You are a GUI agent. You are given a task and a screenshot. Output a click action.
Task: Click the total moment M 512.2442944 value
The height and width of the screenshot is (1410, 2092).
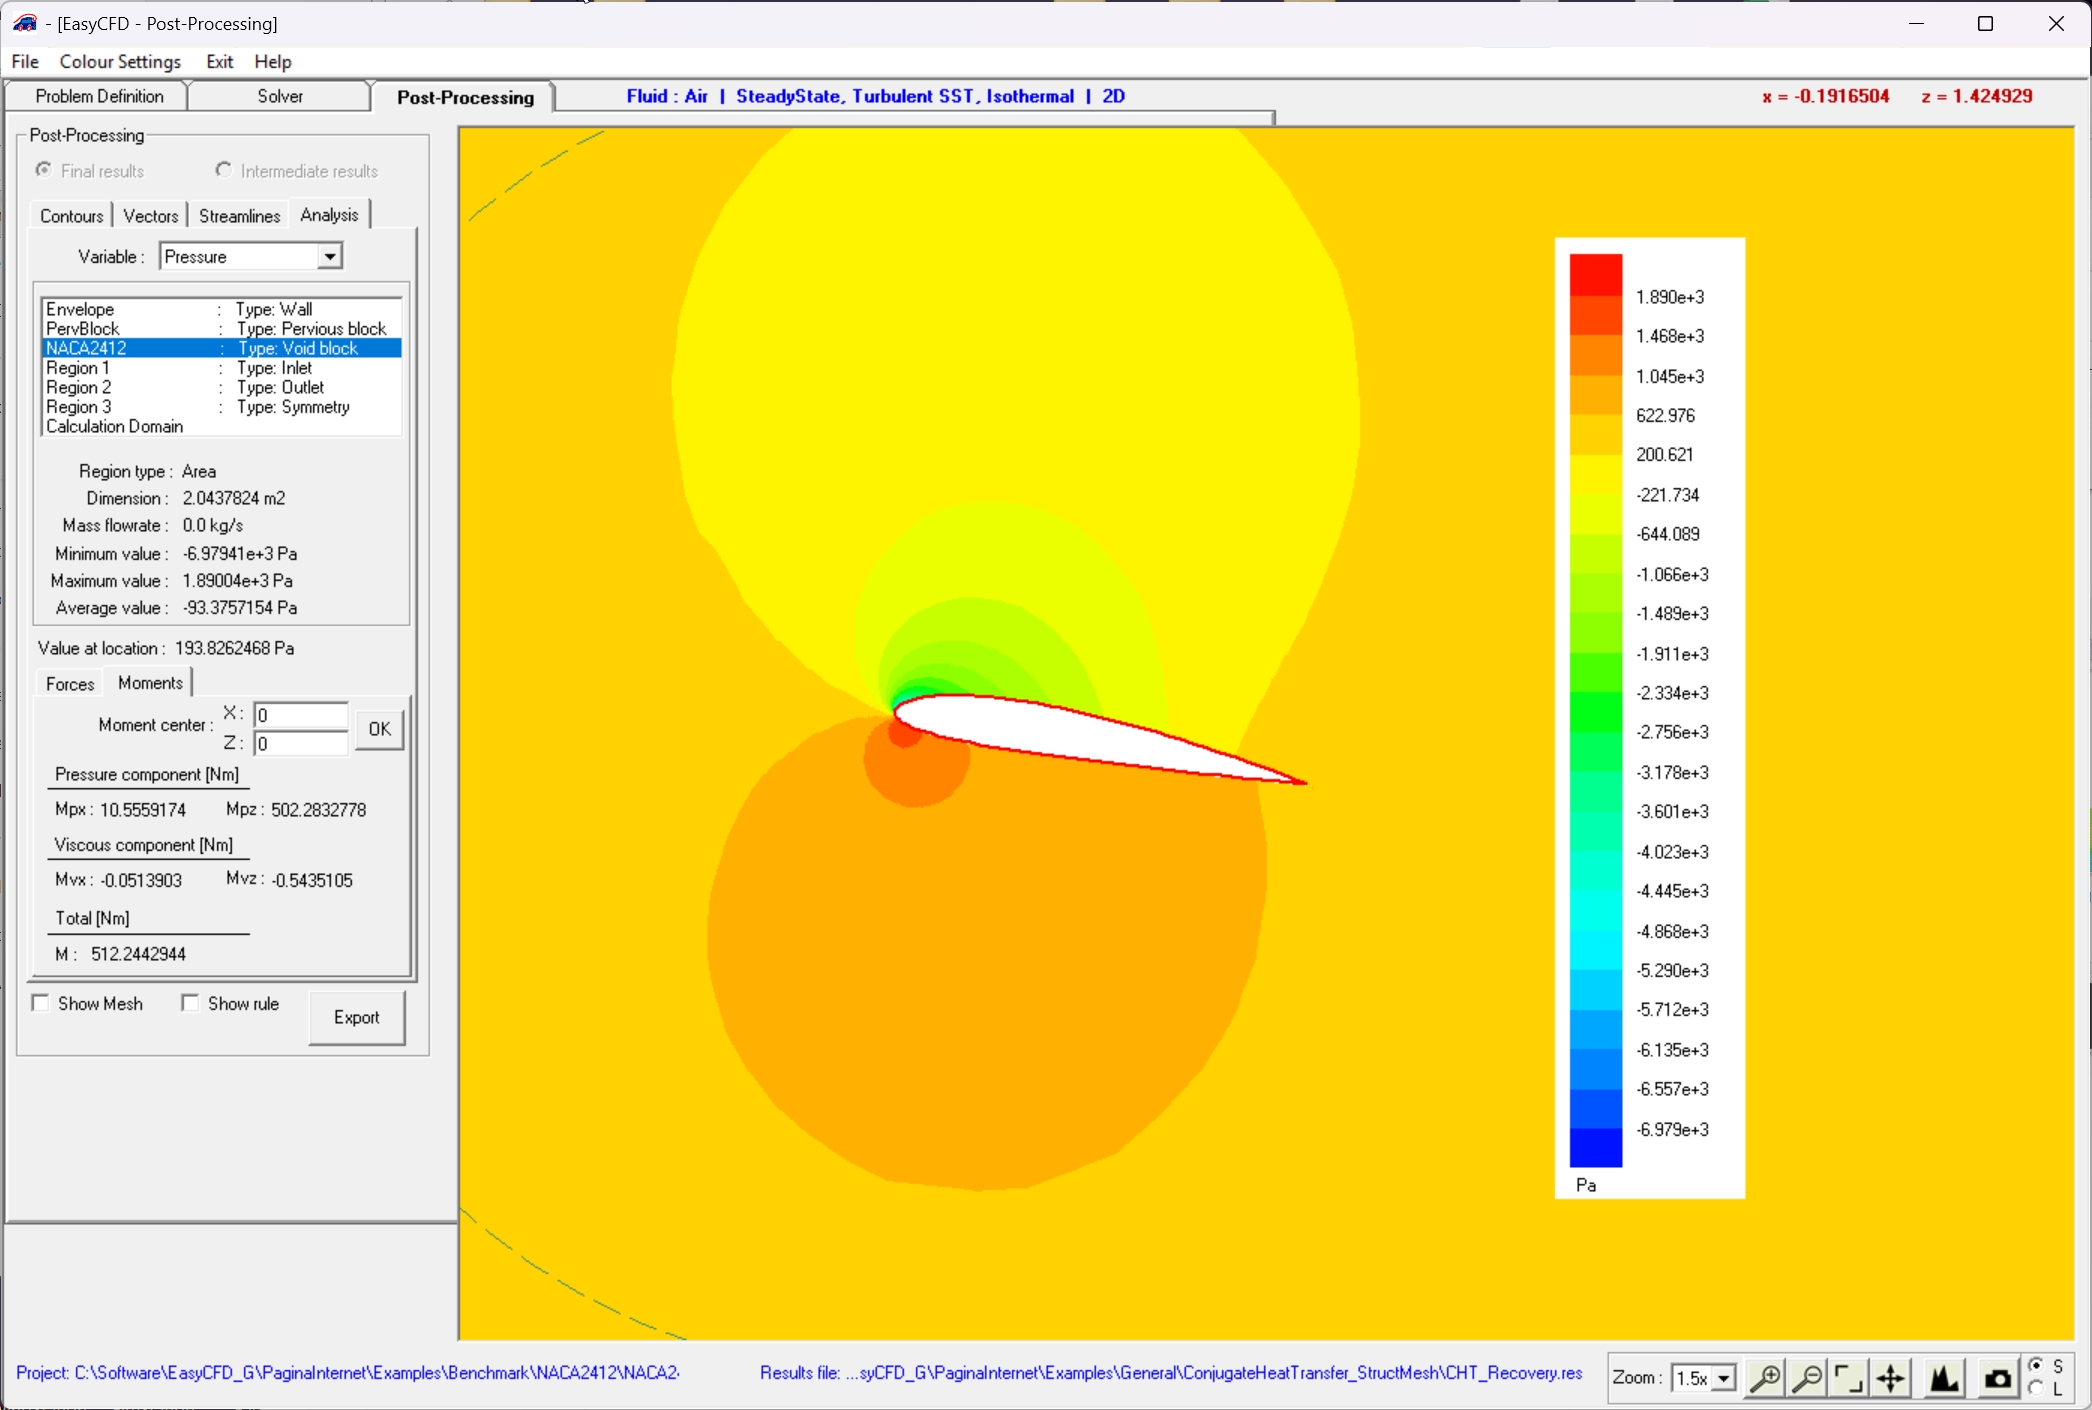[x=138, y=954]
